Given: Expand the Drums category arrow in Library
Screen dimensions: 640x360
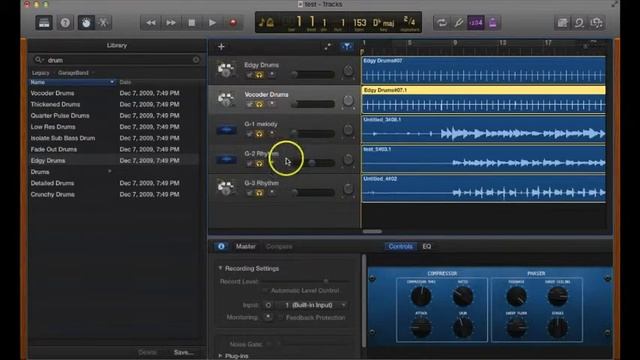Looking at the screenshot, I should point(109,171).
